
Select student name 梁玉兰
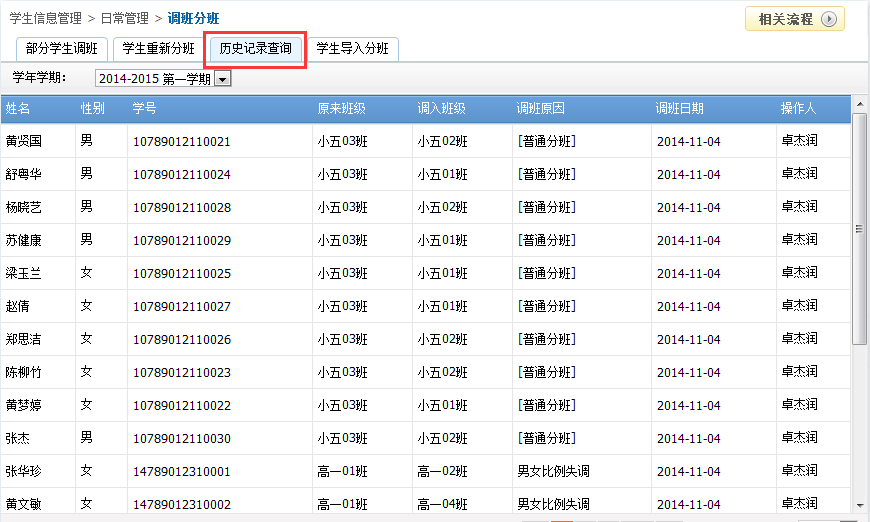pos(24,273)
